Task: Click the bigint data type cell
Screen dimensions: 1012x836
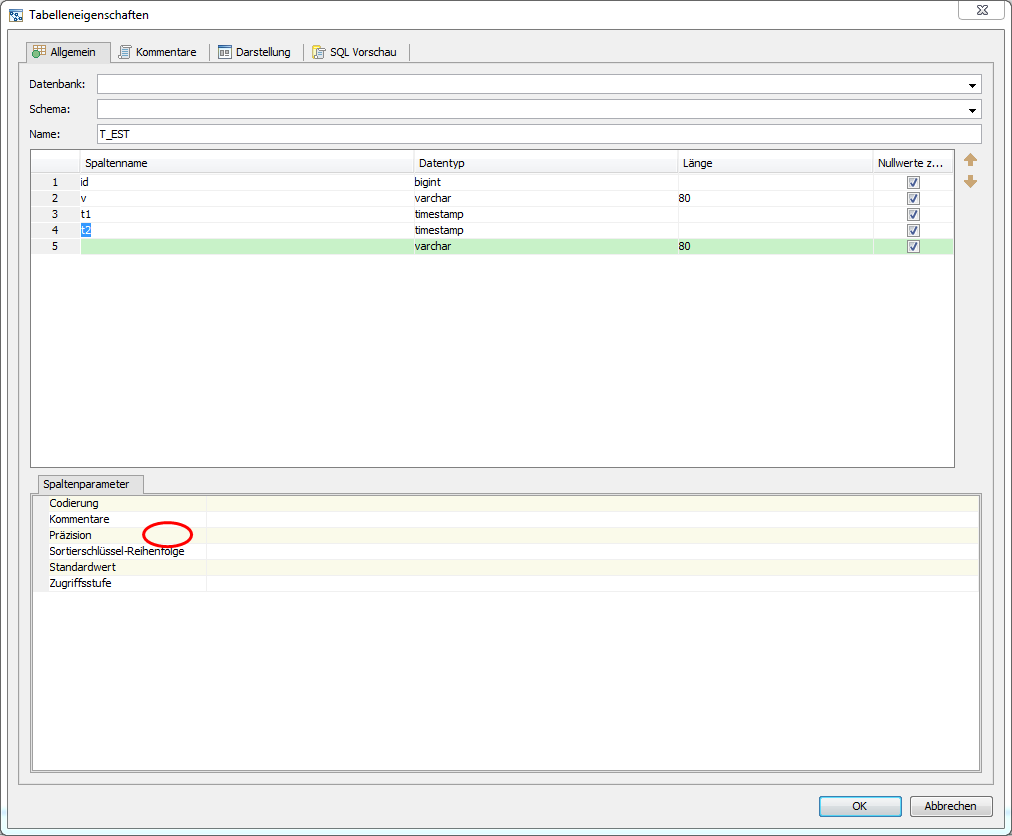Action: click(x=545, y=182)
